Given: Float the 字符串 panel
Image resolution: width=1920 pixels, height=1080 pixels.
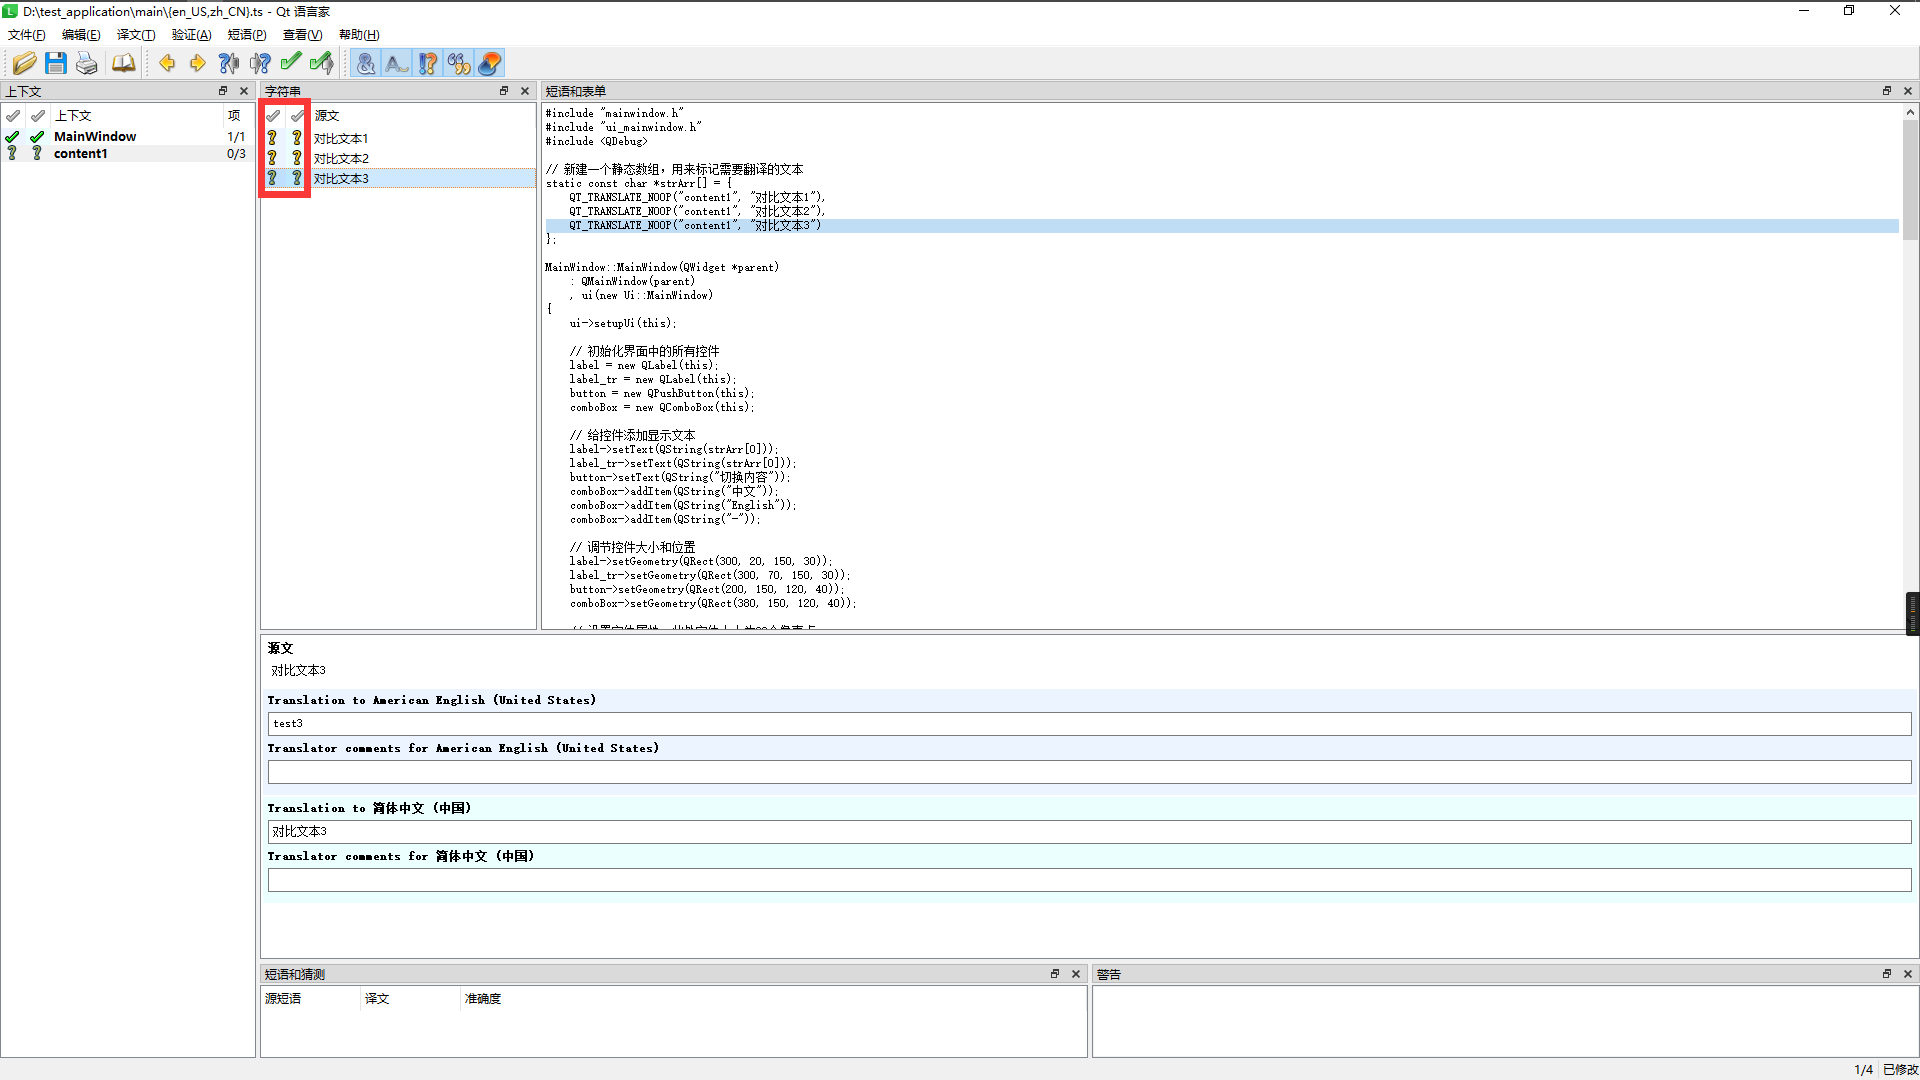Looking at the screenshot, I should coord(504,91).
